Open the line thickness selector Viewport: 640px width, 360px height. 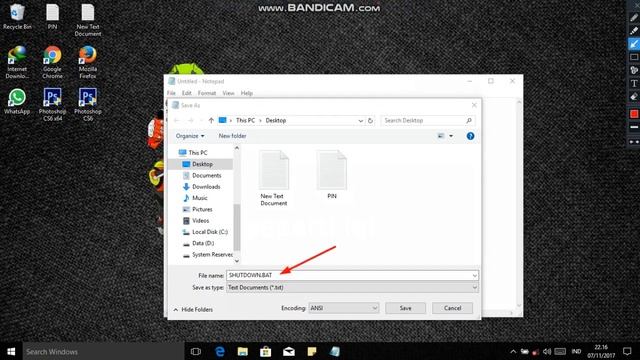pos(634,127)
